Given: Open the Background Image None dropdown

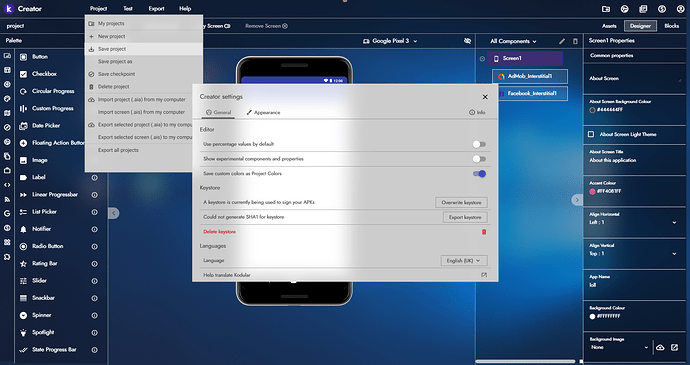Looking at the screenshot, I should (x=620, y=347).
